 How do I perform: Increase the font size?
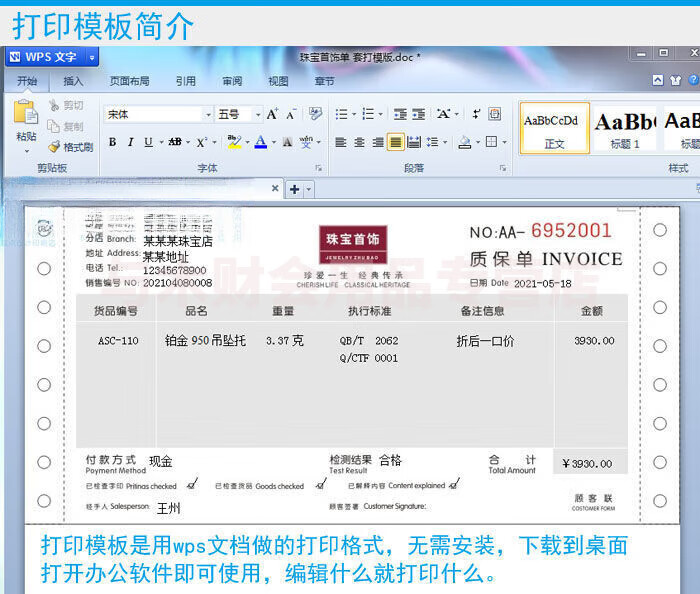pos(272,114)
